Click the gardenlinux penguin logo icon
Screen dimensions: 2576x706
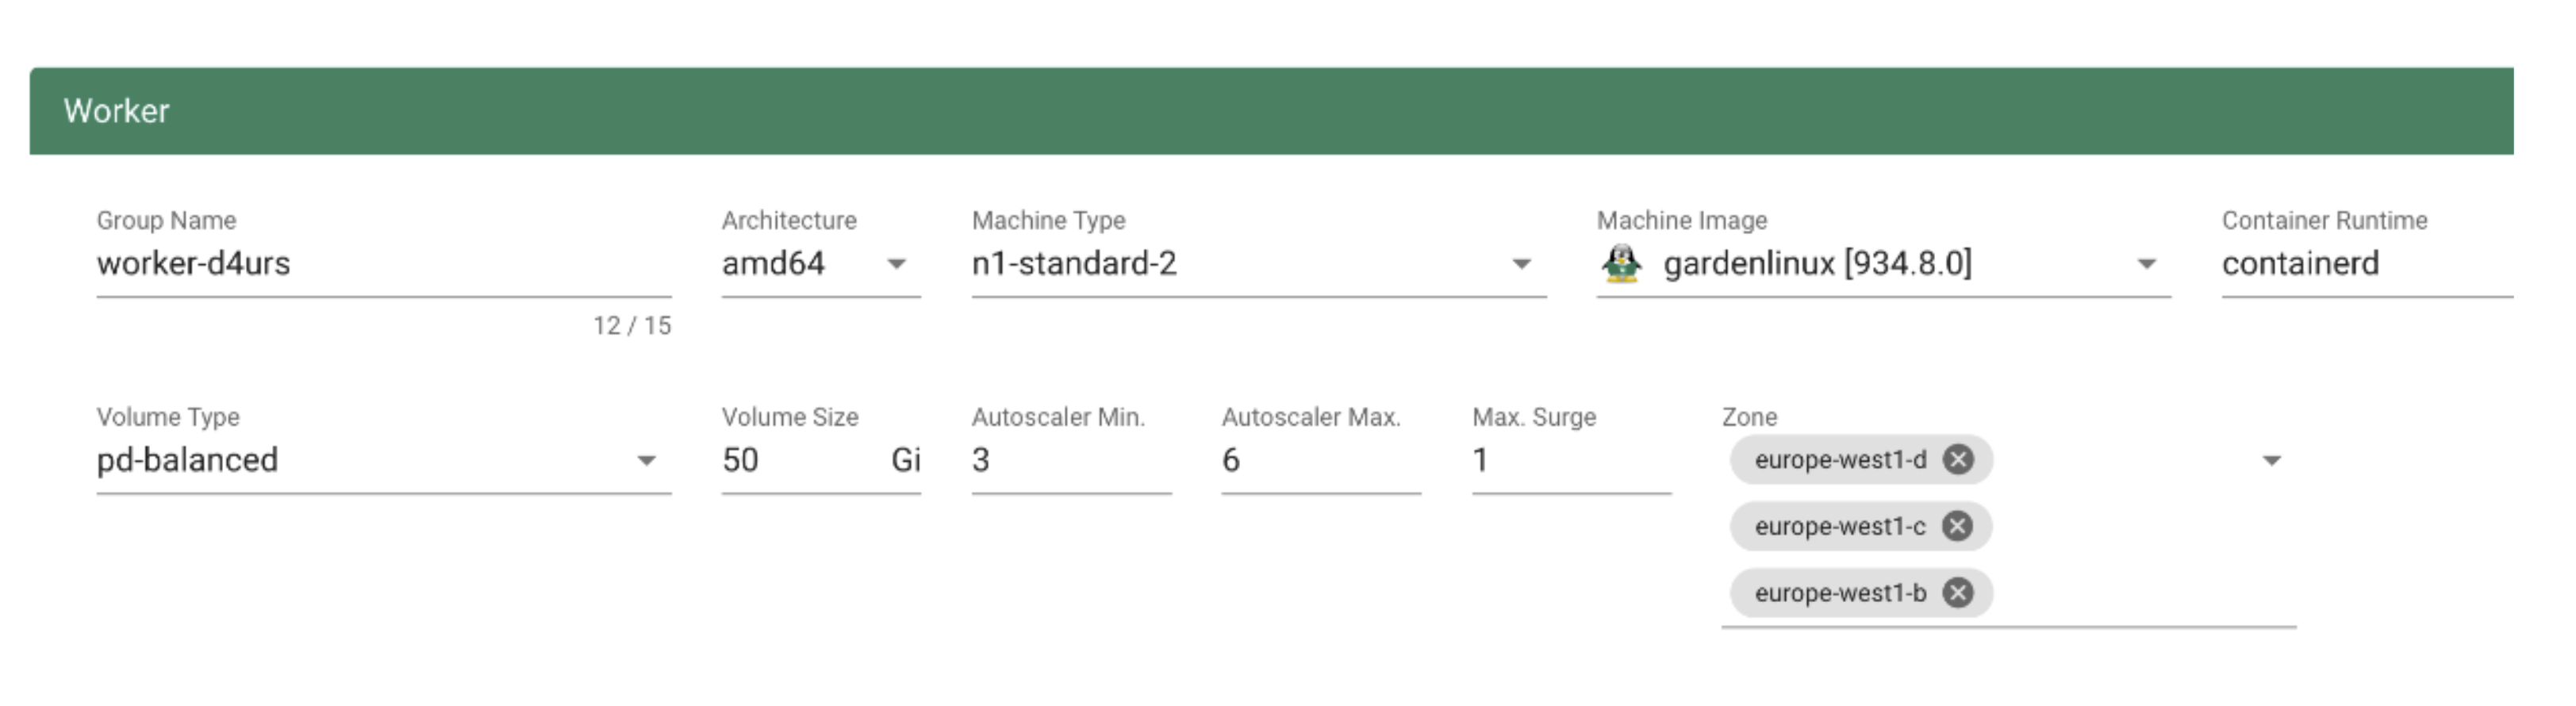pos(1621,264)
